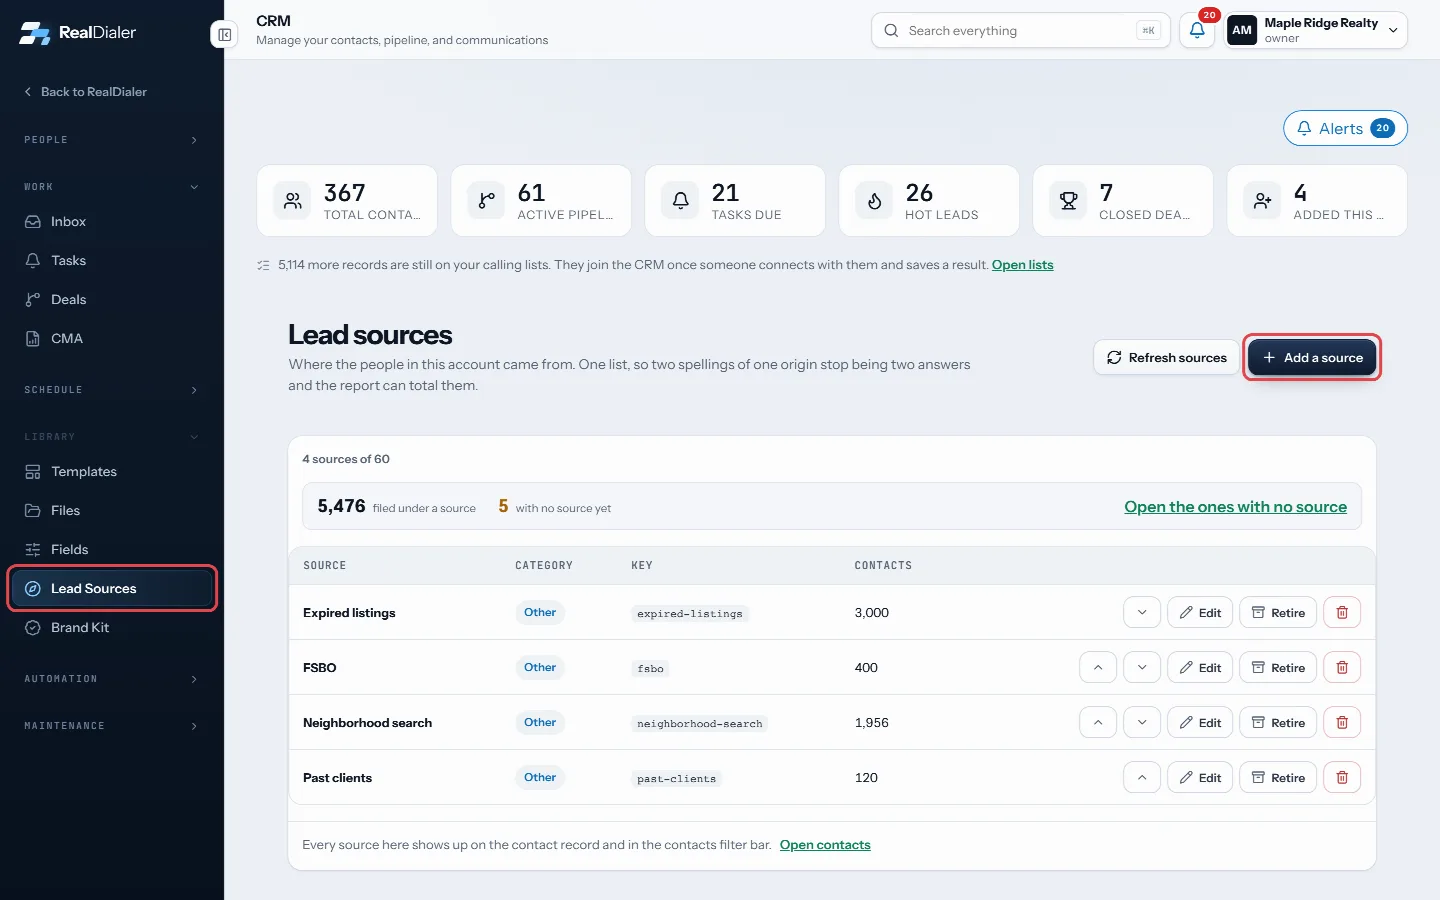
Task: Edit the Expired listings source
Action: pos(1200,613)
